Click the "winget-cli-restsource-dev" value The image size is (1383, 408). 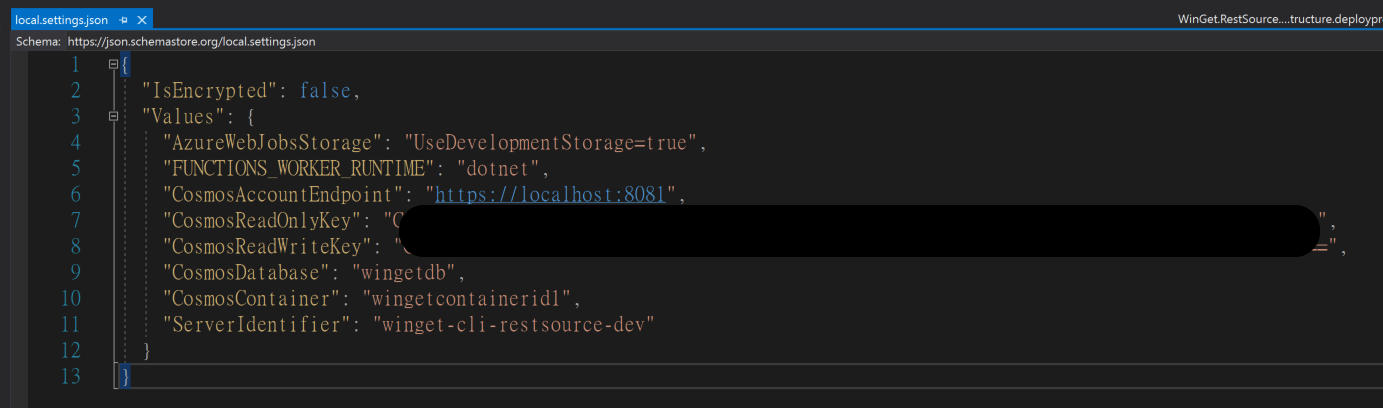pos(513,324)
